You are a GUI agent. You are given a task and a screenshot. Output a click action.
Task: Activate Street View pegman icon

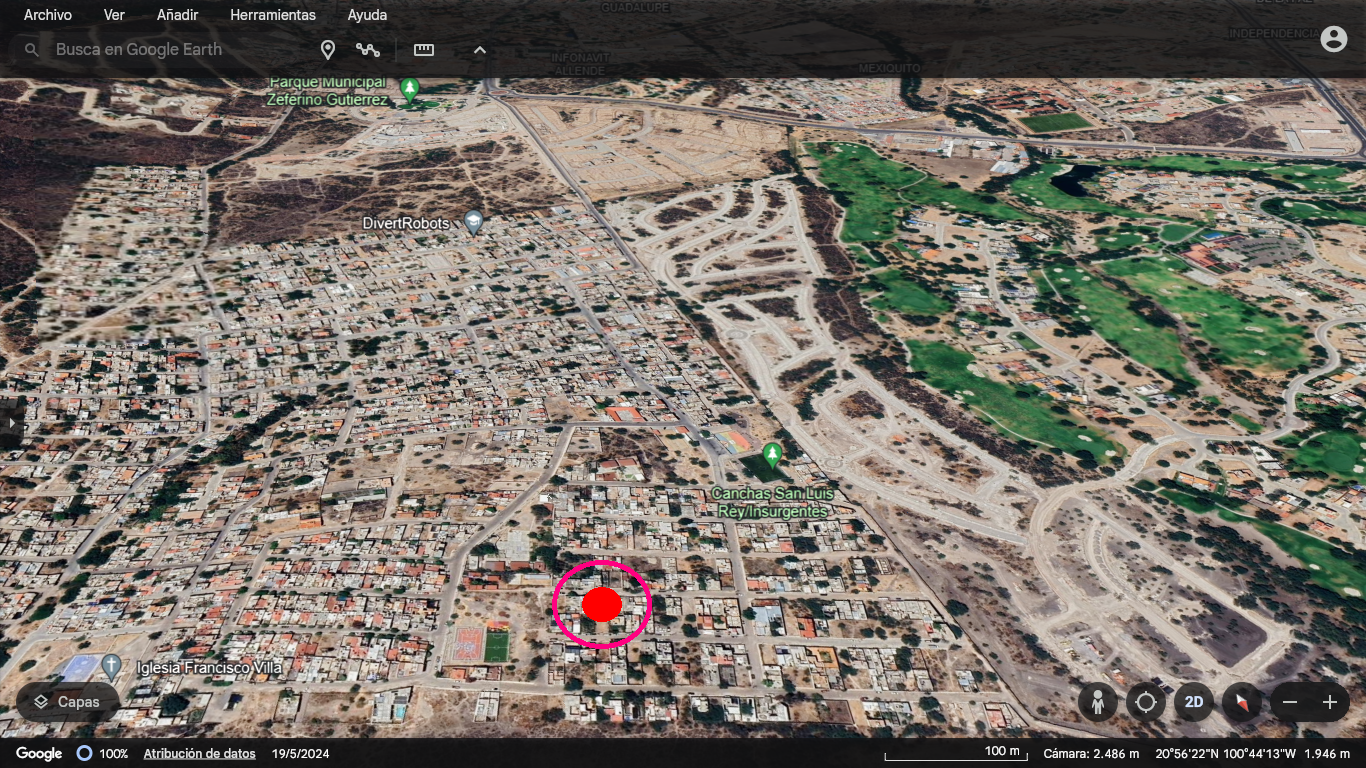point(1098,702)
